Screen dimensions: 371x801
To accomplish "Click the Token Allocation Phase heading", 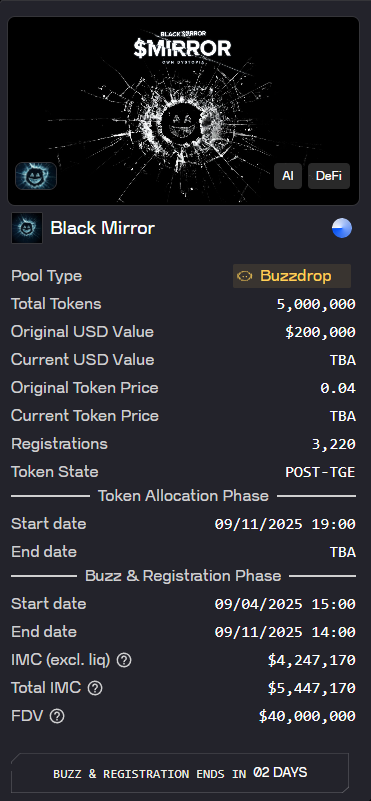I will 183,496.
